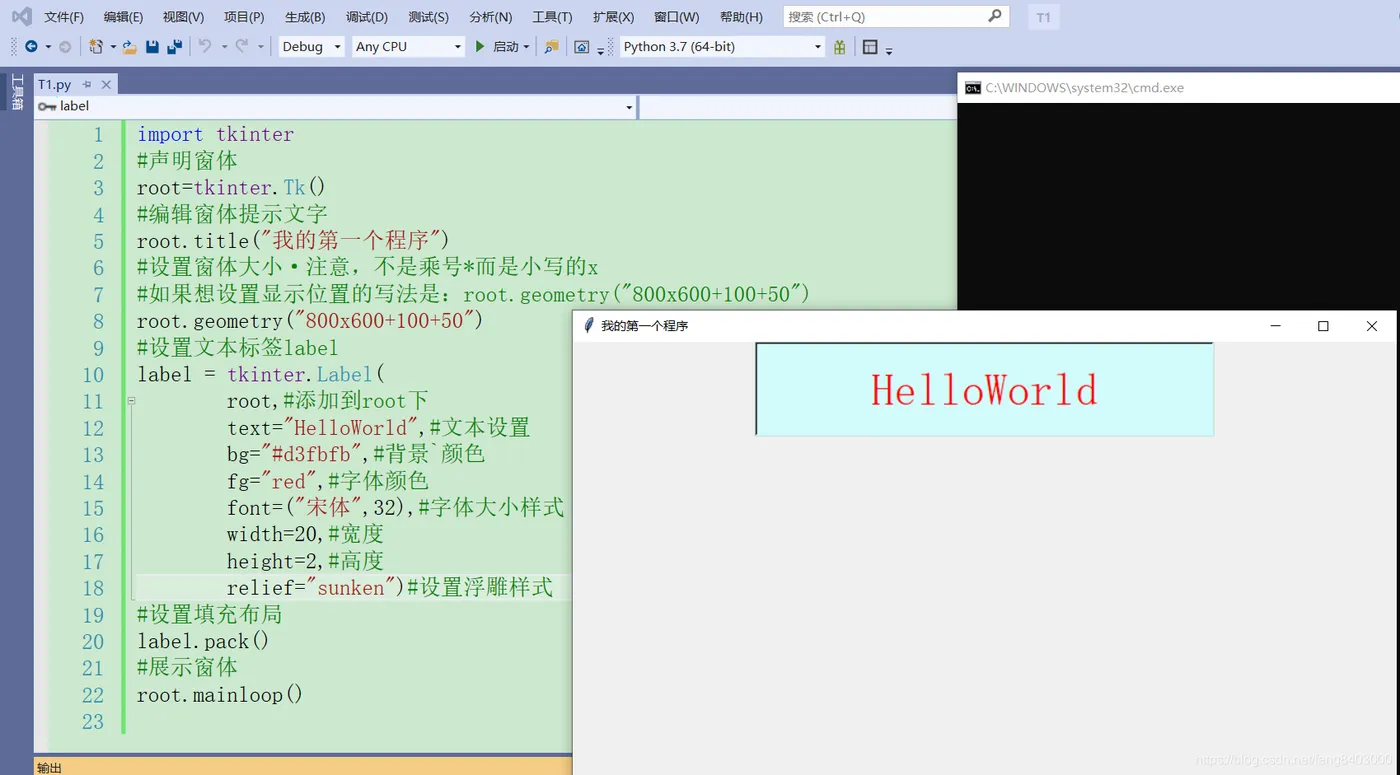Open the 测试(S) menu
This screenshot has height=775, width=1400.
pos(428,17)
